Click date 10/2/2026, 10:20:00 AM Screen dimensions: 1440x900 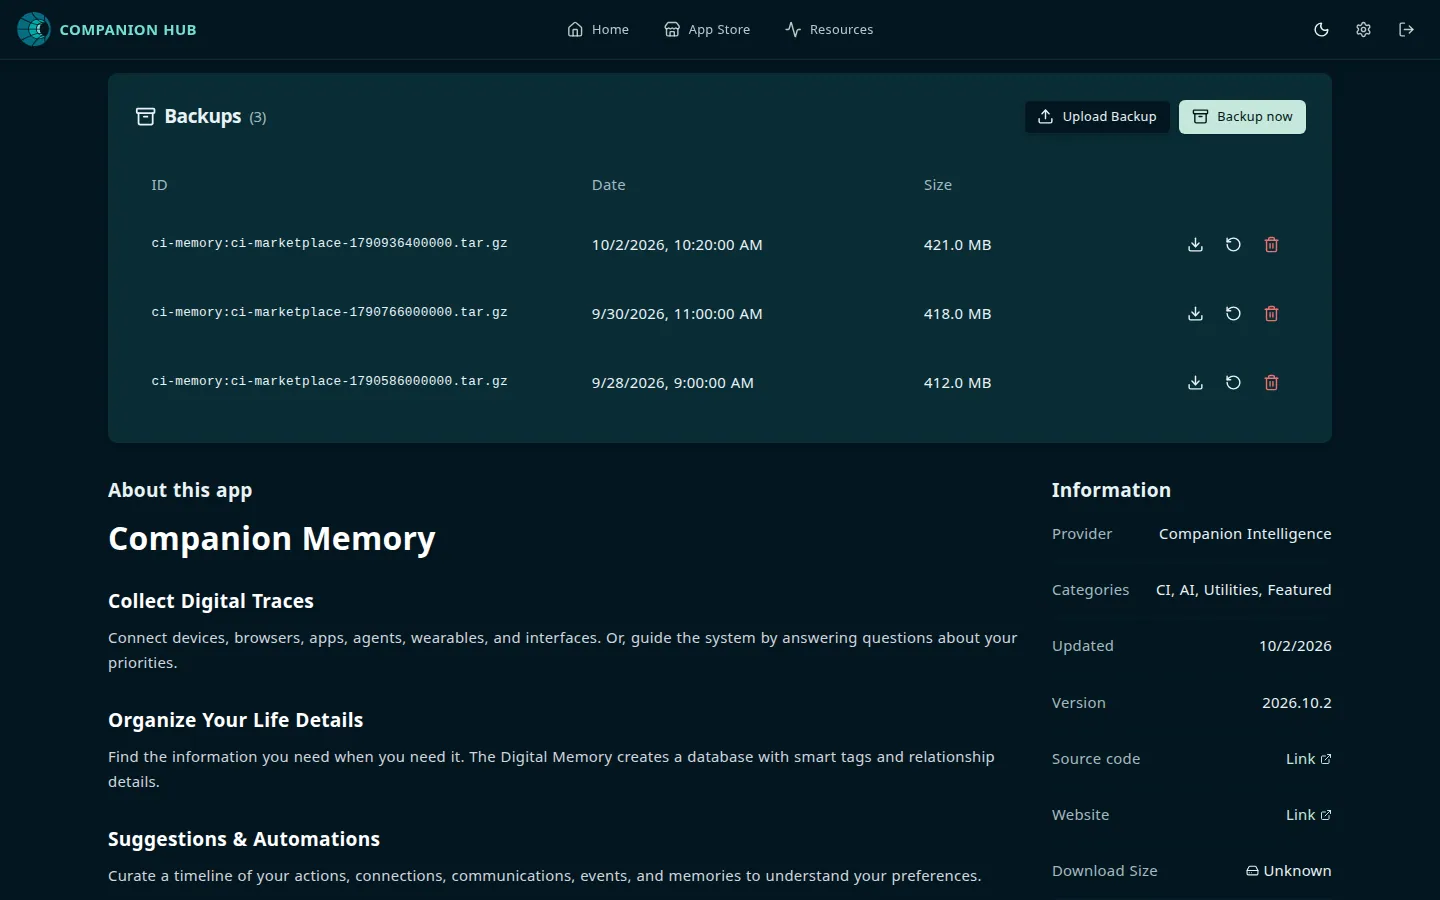(x=677, y=245)
